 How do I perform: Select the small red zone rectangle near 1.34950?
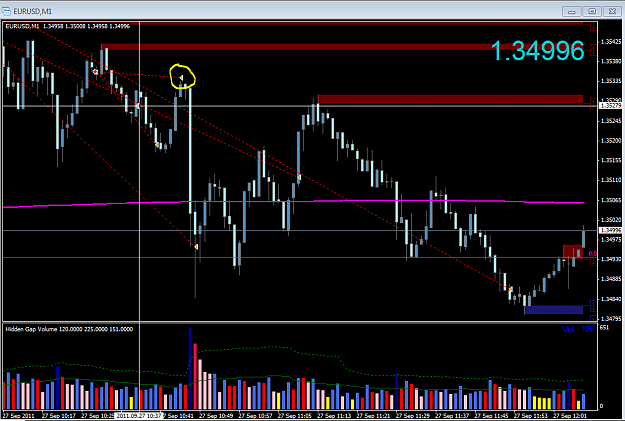pos(573,251)
